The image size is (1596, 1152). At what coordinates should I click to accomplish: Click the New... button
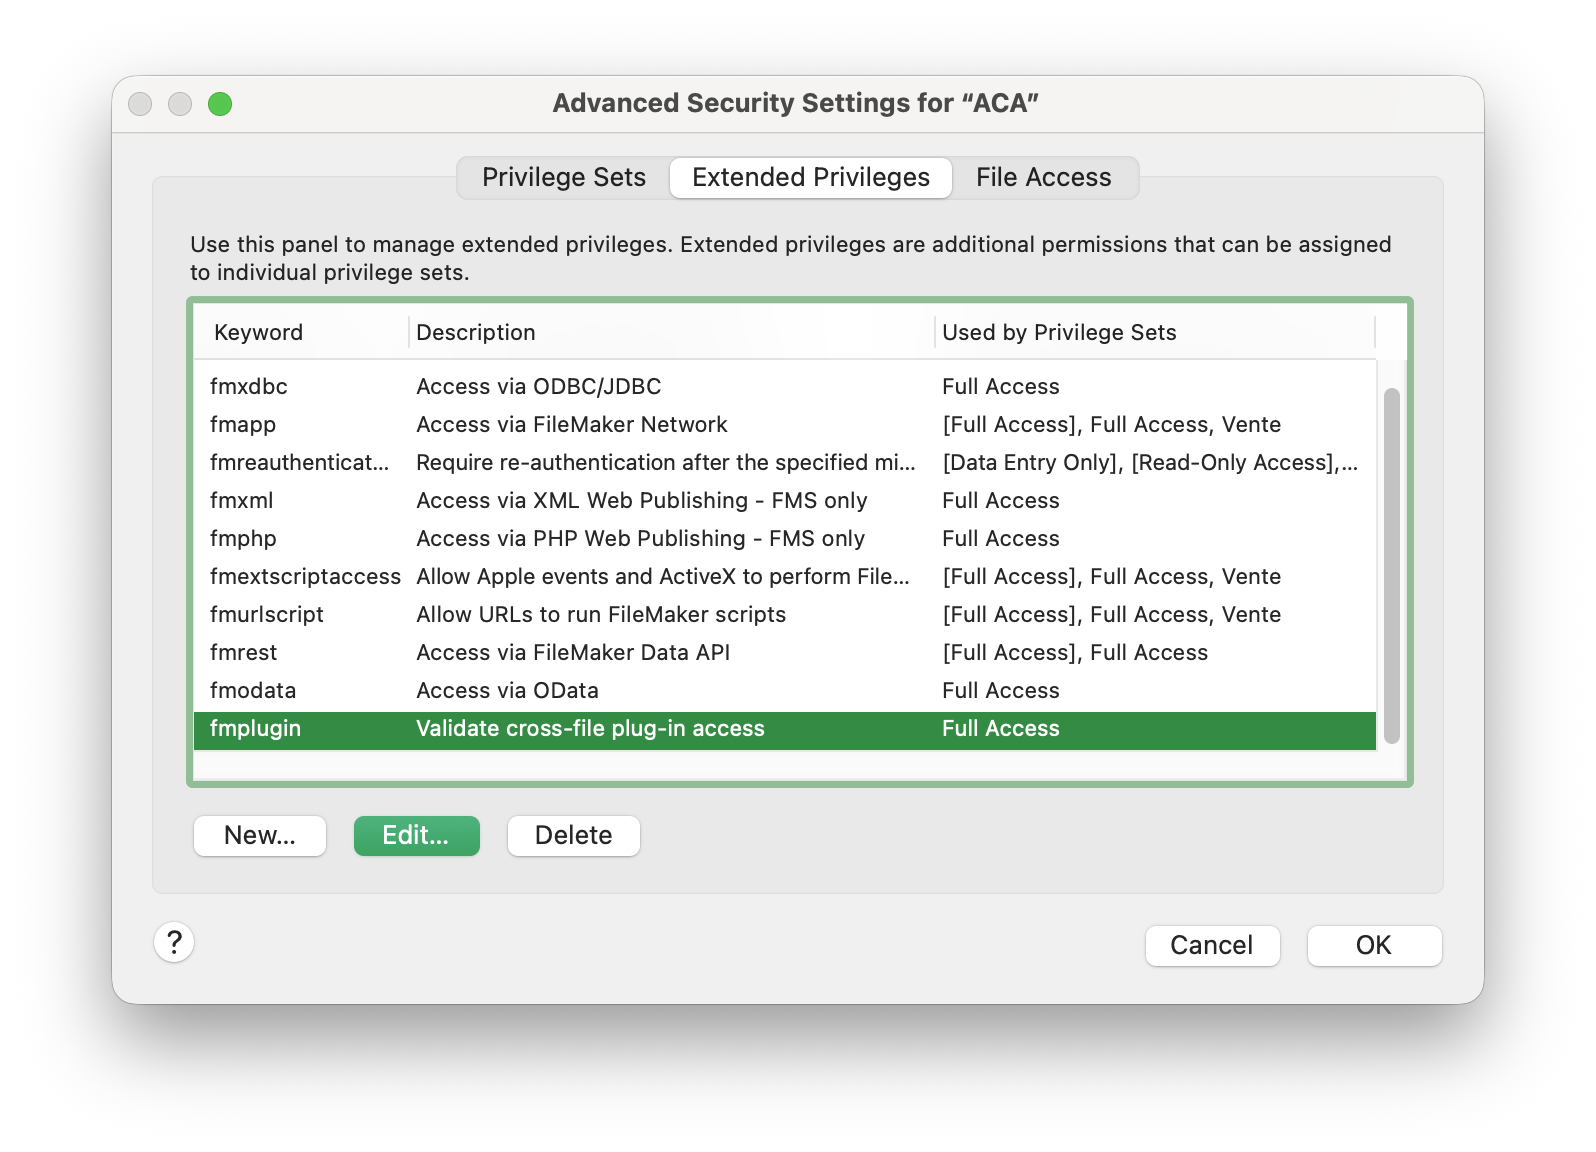[x=260, y=835]
